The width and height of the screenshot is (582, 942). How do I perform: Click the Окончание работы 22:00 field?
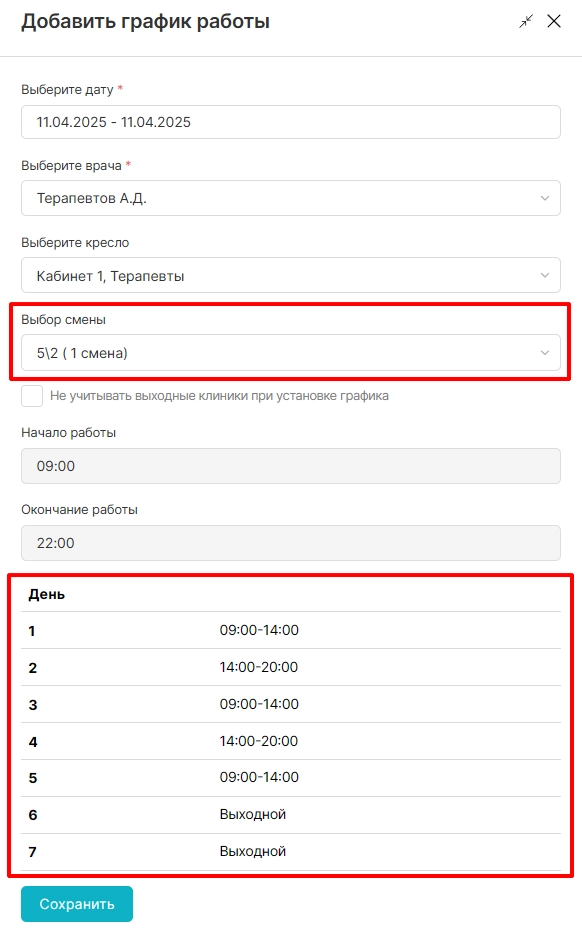[x=291, y=543]
